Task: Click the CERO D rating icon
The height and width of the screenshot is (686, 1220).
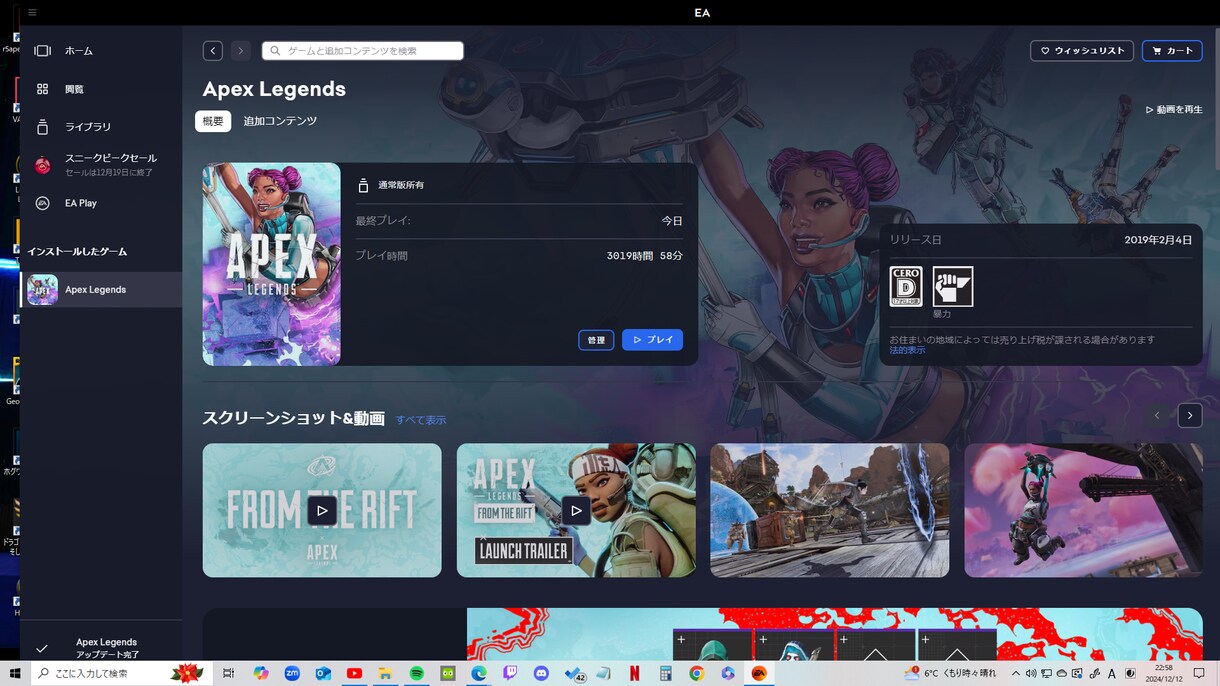Action: click(x=906, y=286)
